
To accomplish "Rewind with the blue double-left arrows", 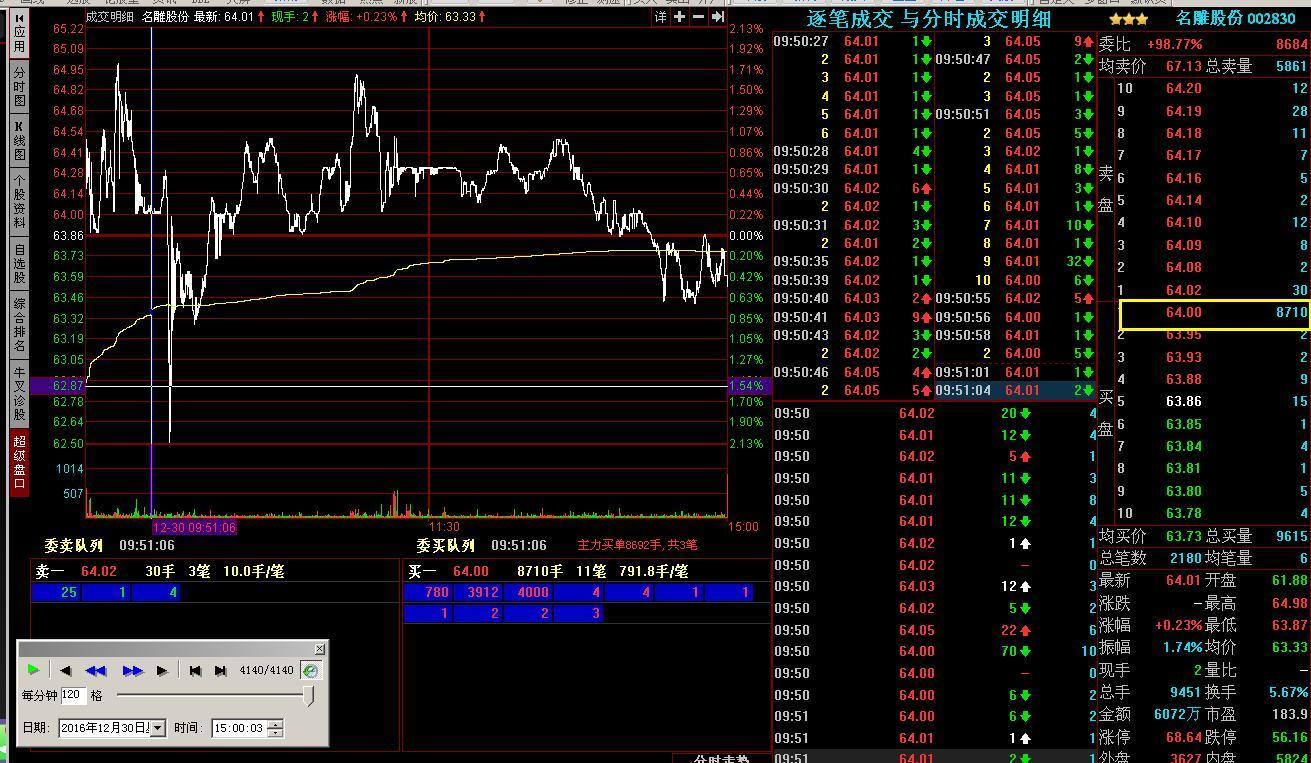I will click(x=96, y=670).
